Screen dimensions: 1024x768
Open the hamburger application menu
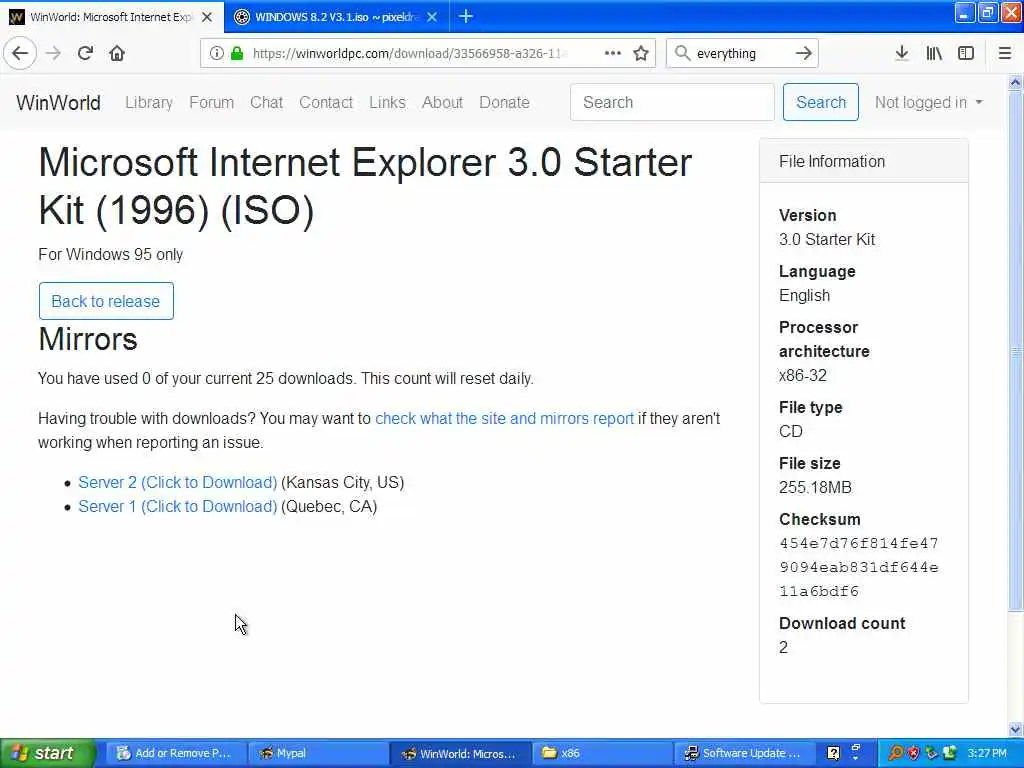(x=1004, y=54)
